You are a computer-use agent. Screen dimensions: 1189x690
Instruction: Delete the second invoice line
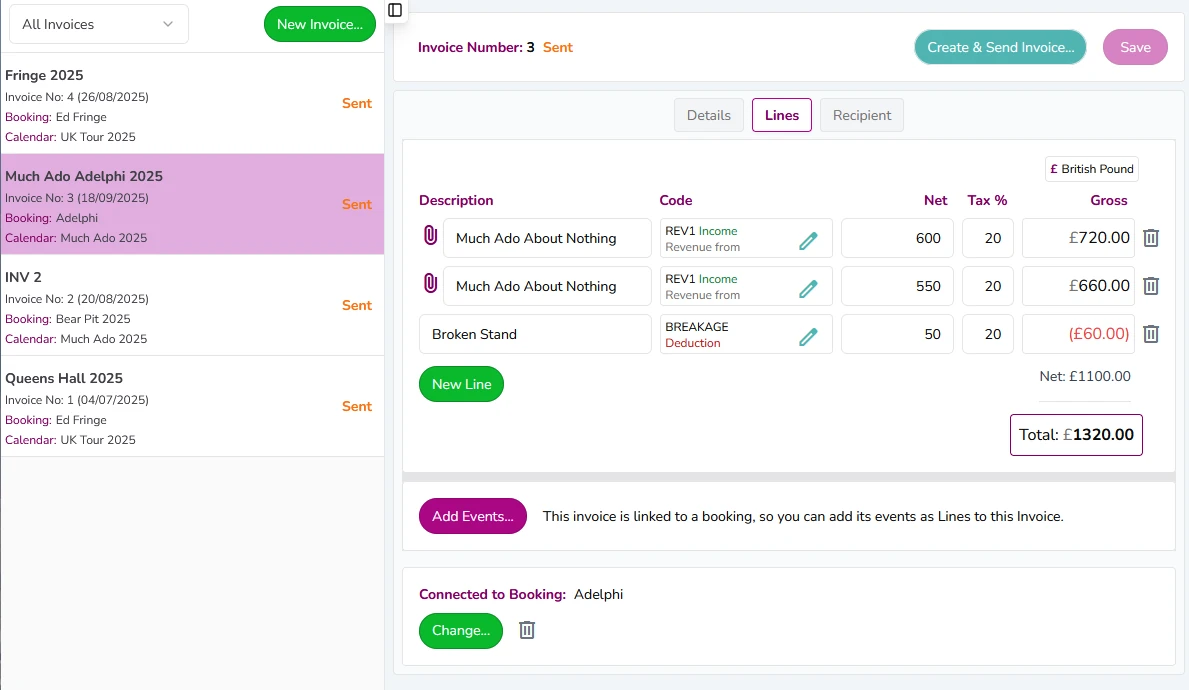point(1151,286)
